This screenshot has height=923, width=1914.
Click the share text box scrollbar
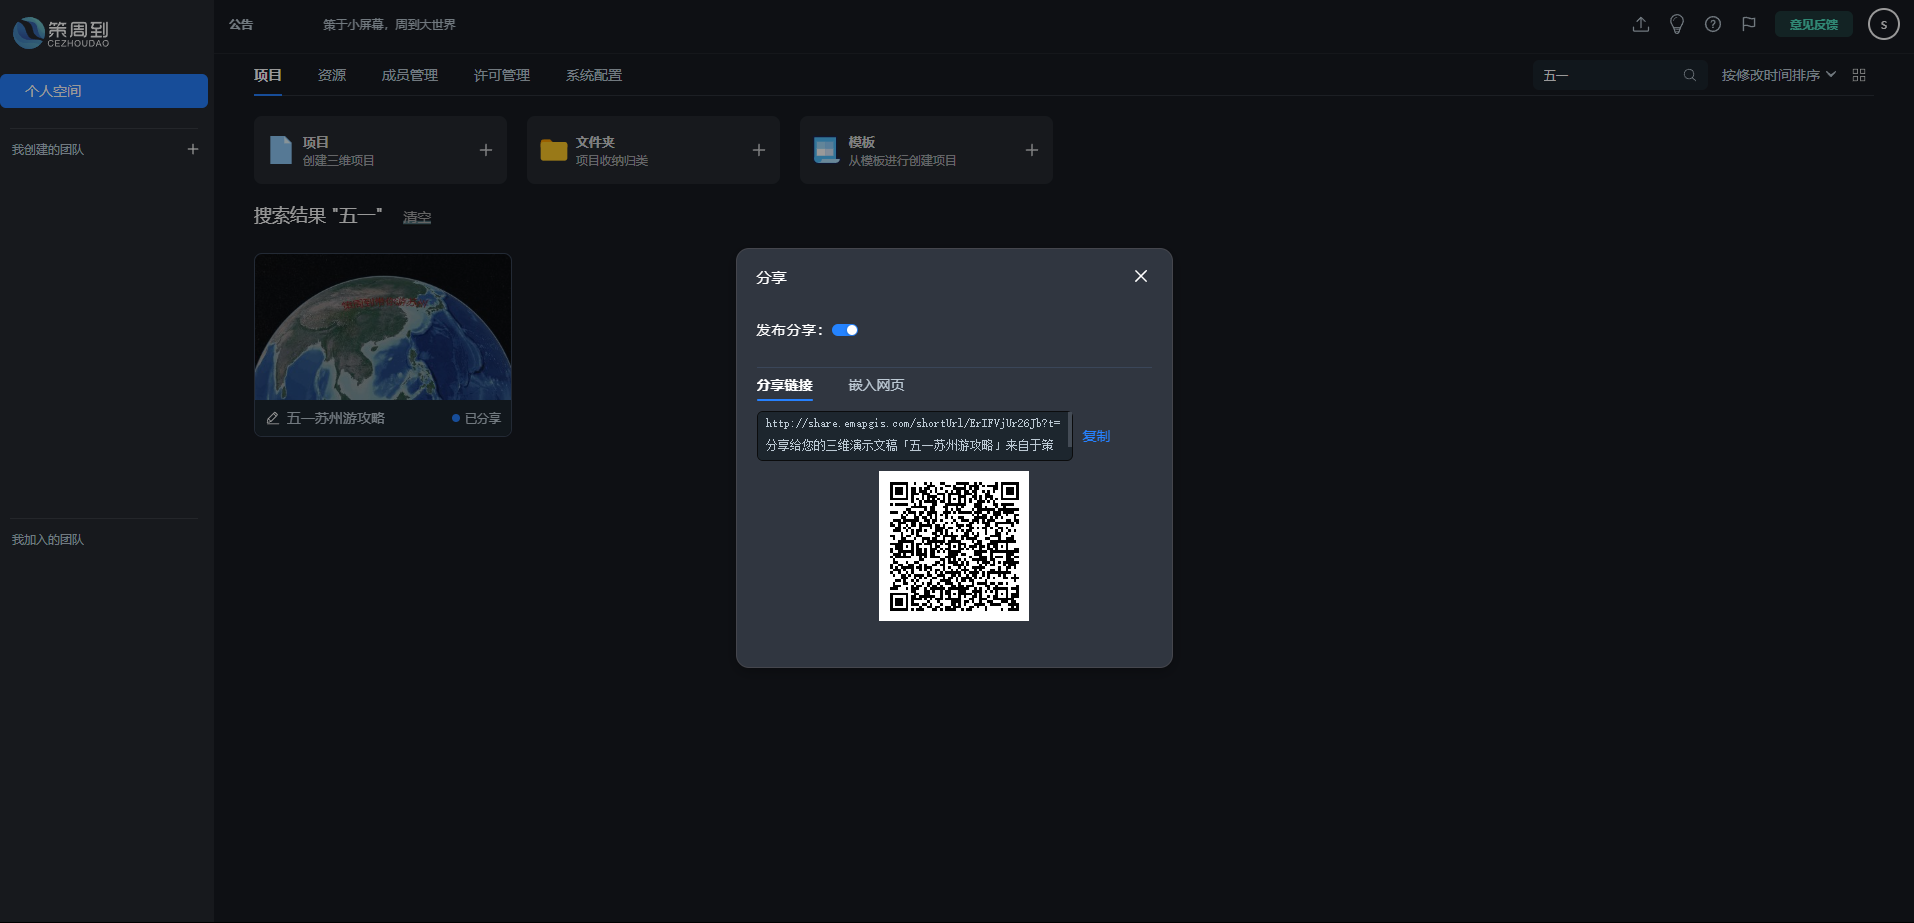pos(1070,430)
